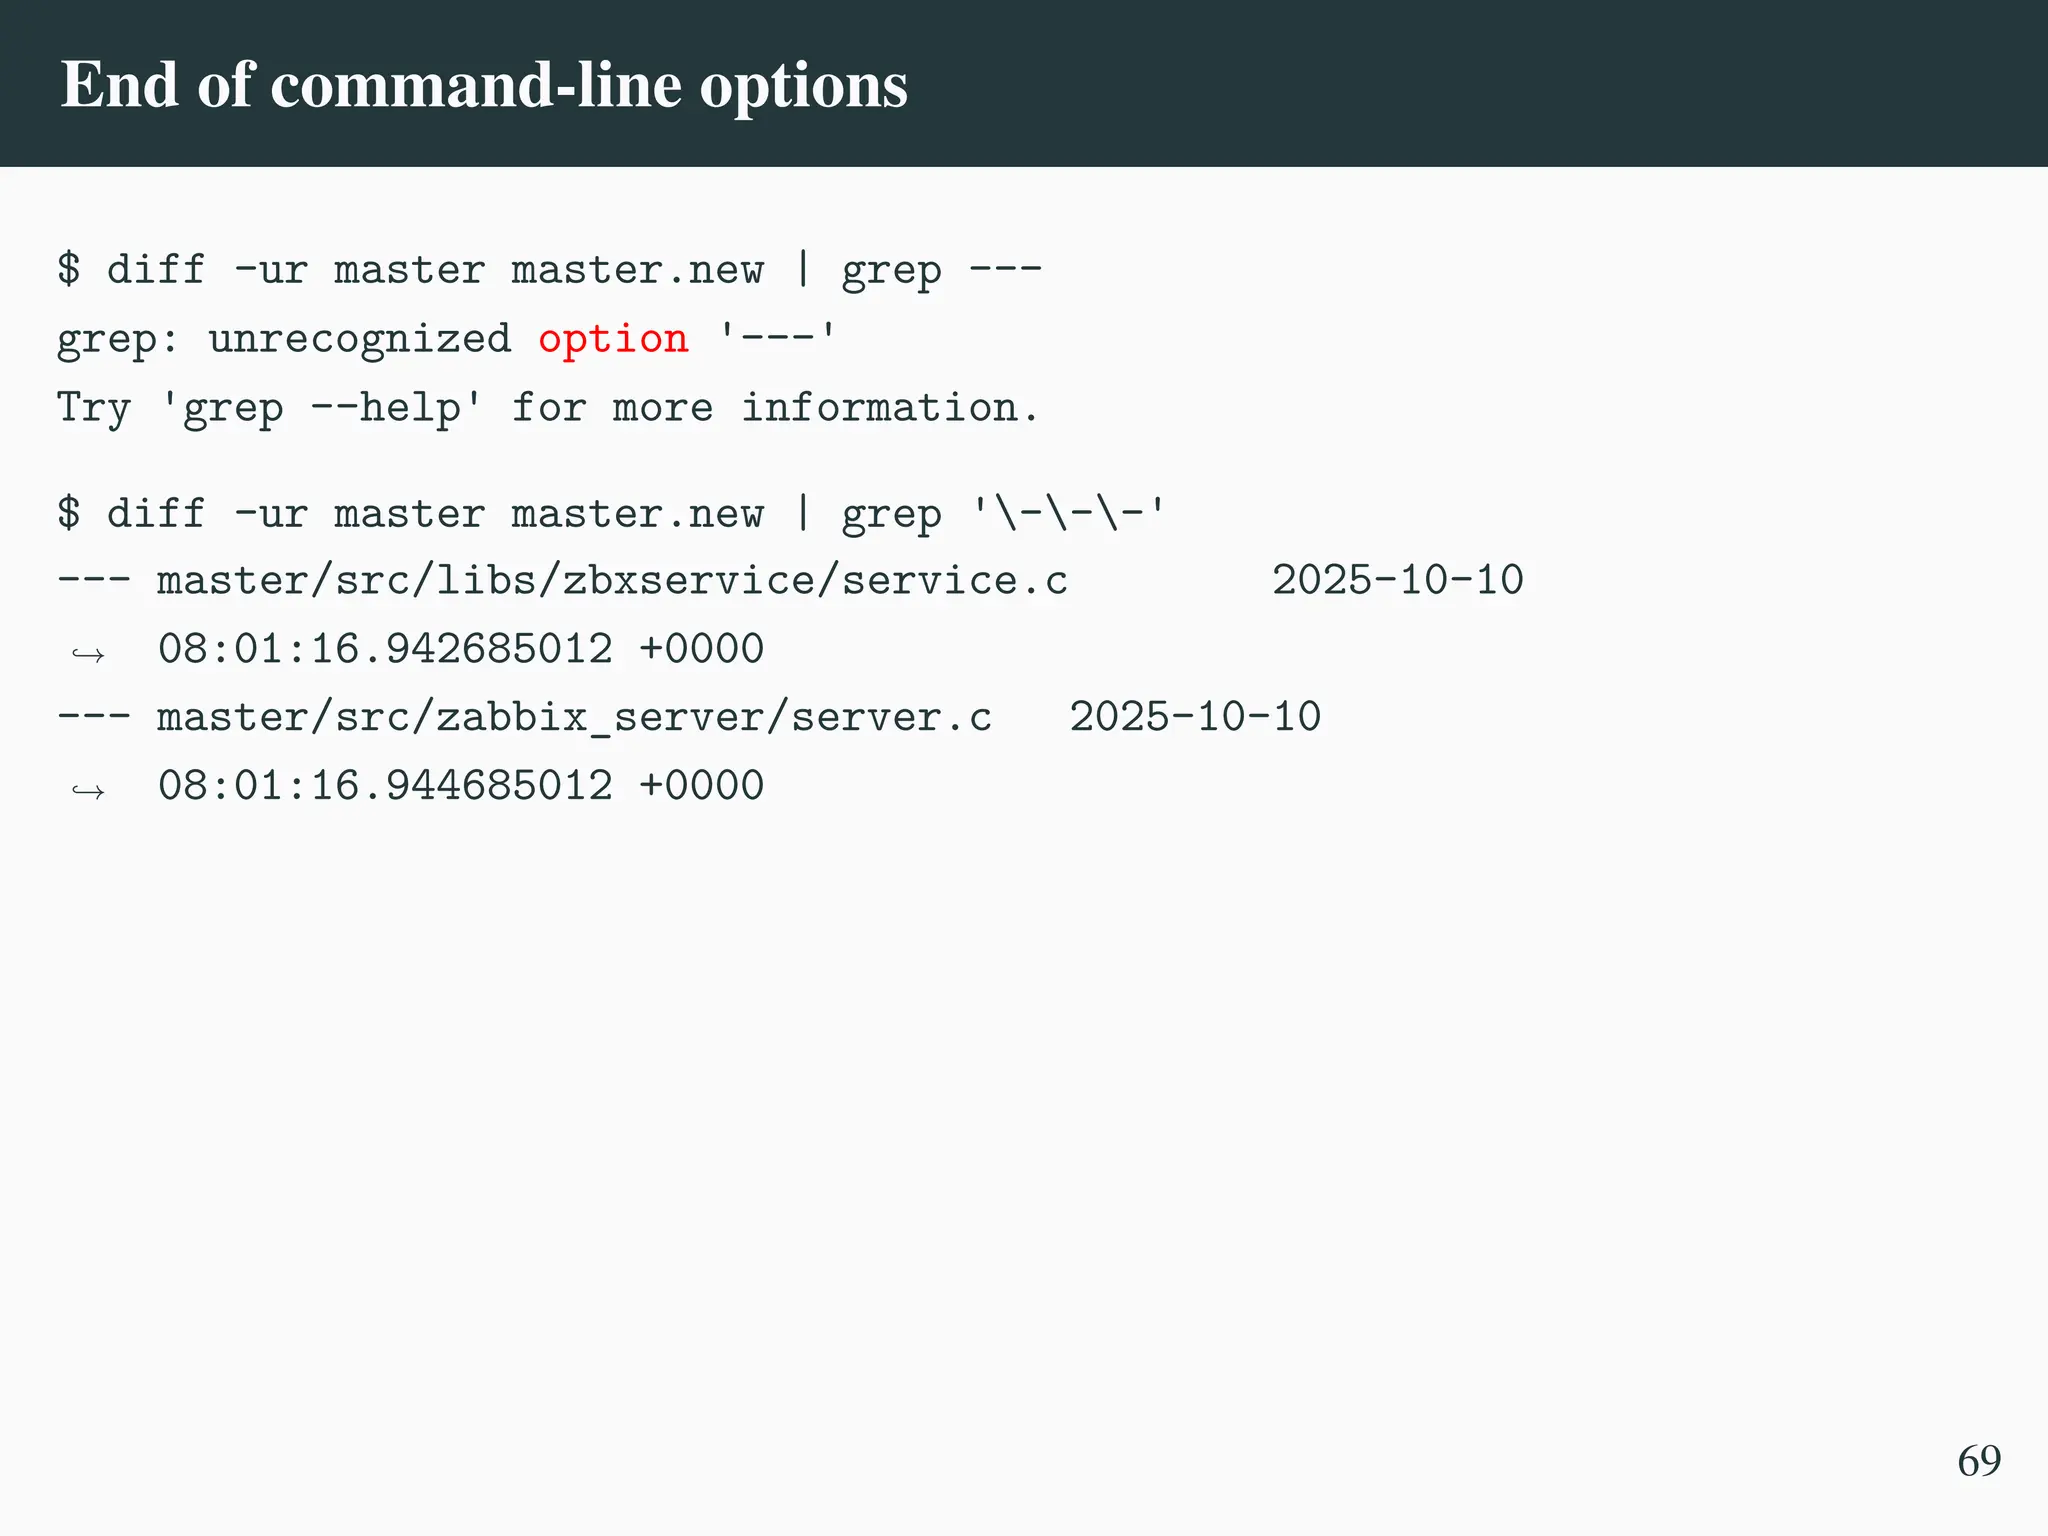Click the word "unrecognized" in the error

point(359,339)
